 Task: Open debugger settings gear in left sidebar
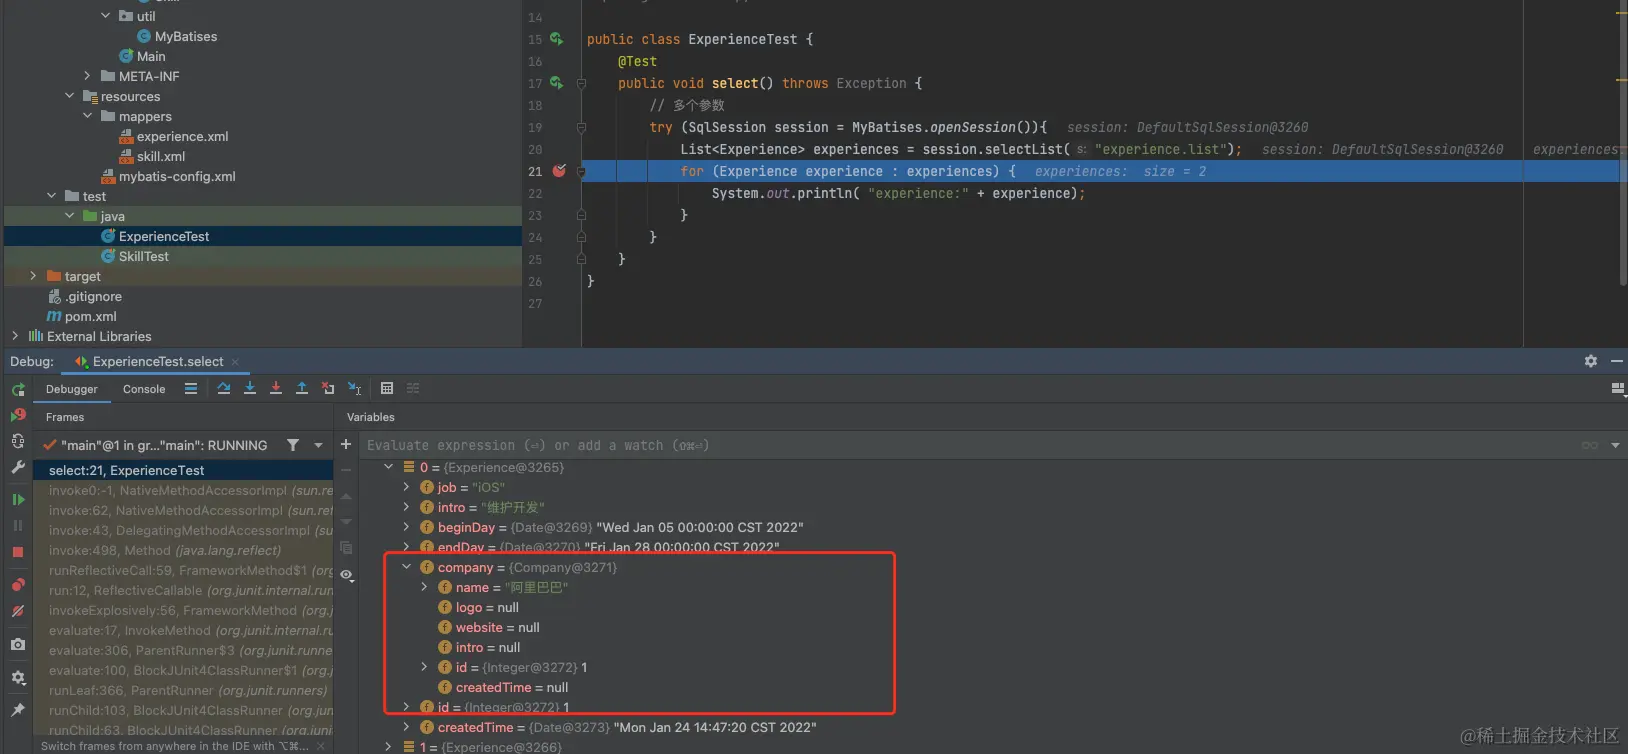[18, 678]
